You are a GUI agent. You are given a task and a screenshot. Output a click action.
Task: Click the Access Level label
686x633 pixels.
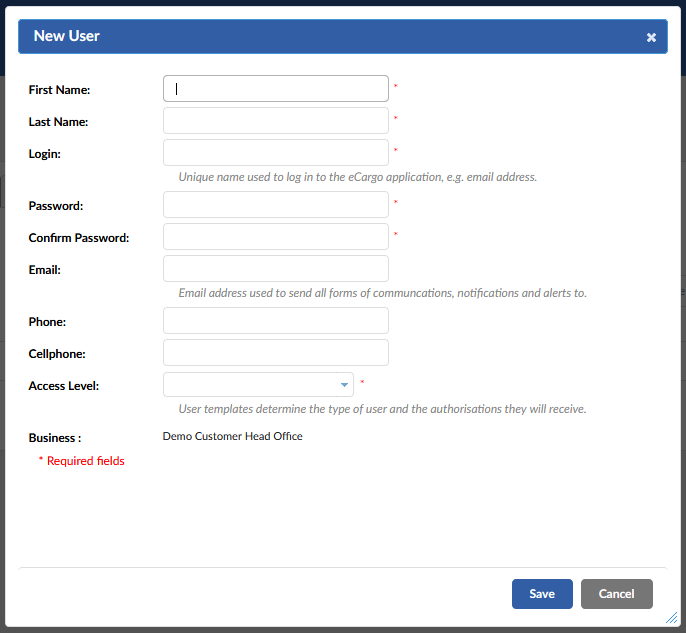(64, 386)
